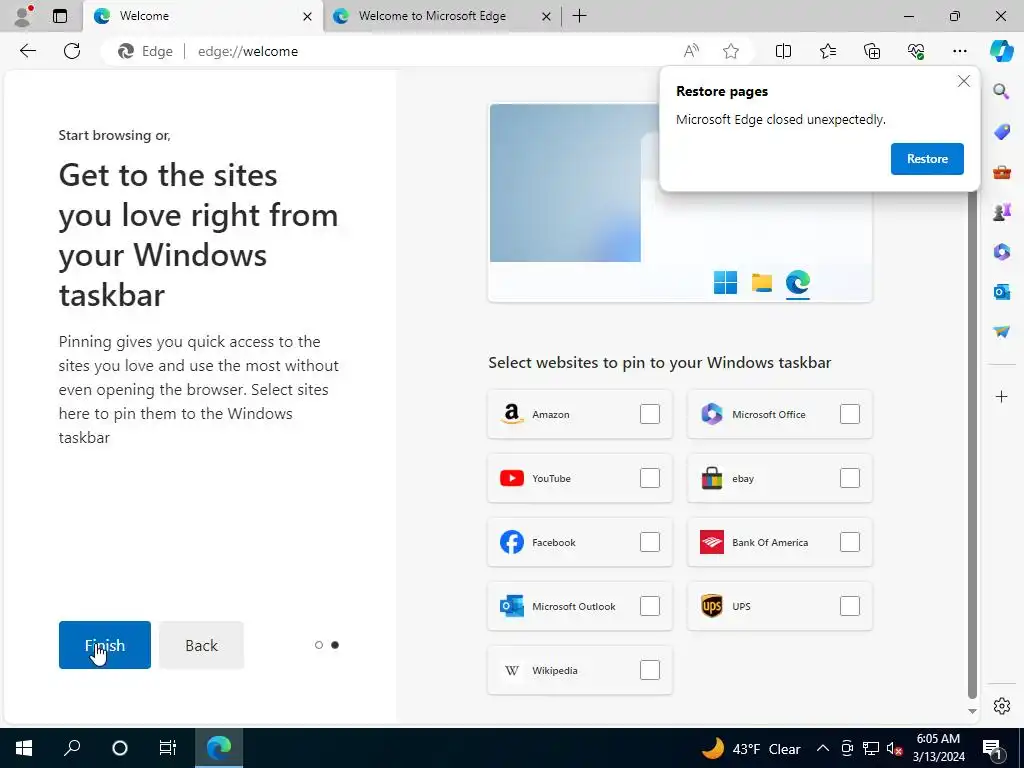This screenshot has height=768, width=1024.
Task: Open split screen icon
Action: pyautogui.click(x=783, y=51)
